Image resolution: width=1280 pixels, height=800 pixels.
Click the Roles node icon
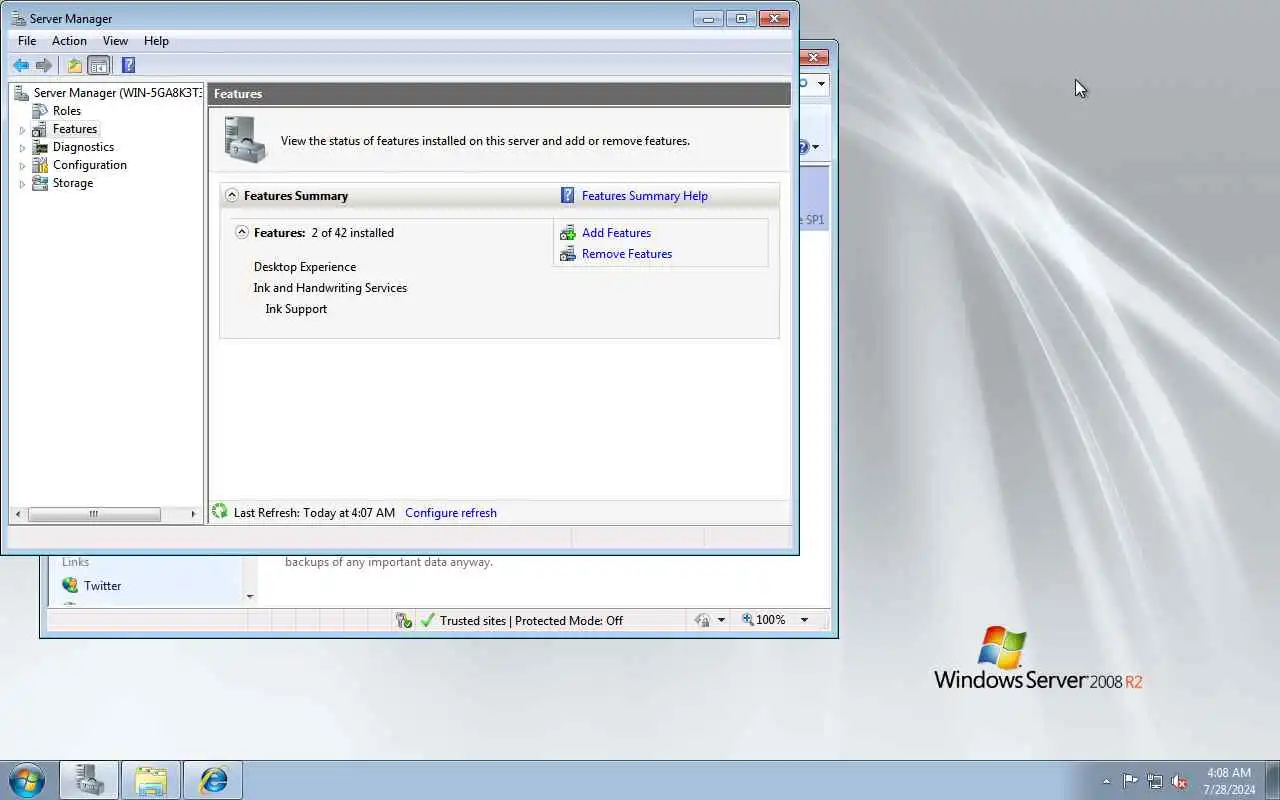pos(40,111)
